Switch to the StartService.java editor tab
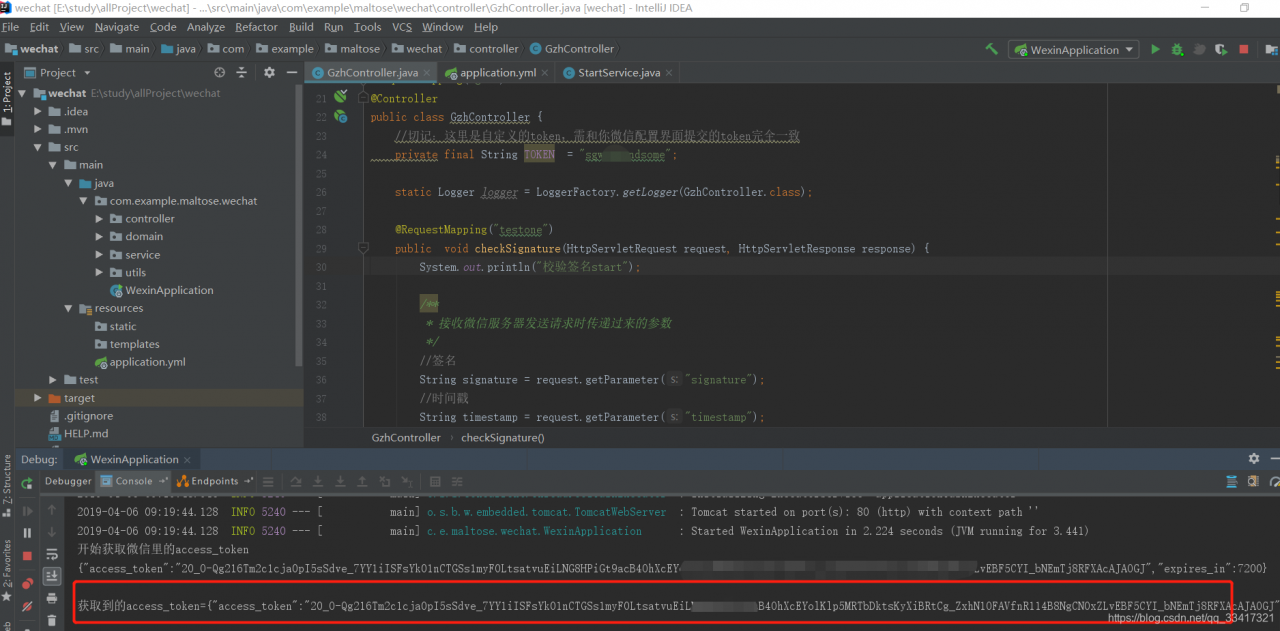This screenshot has width=1280, height=631. point(619,73)
